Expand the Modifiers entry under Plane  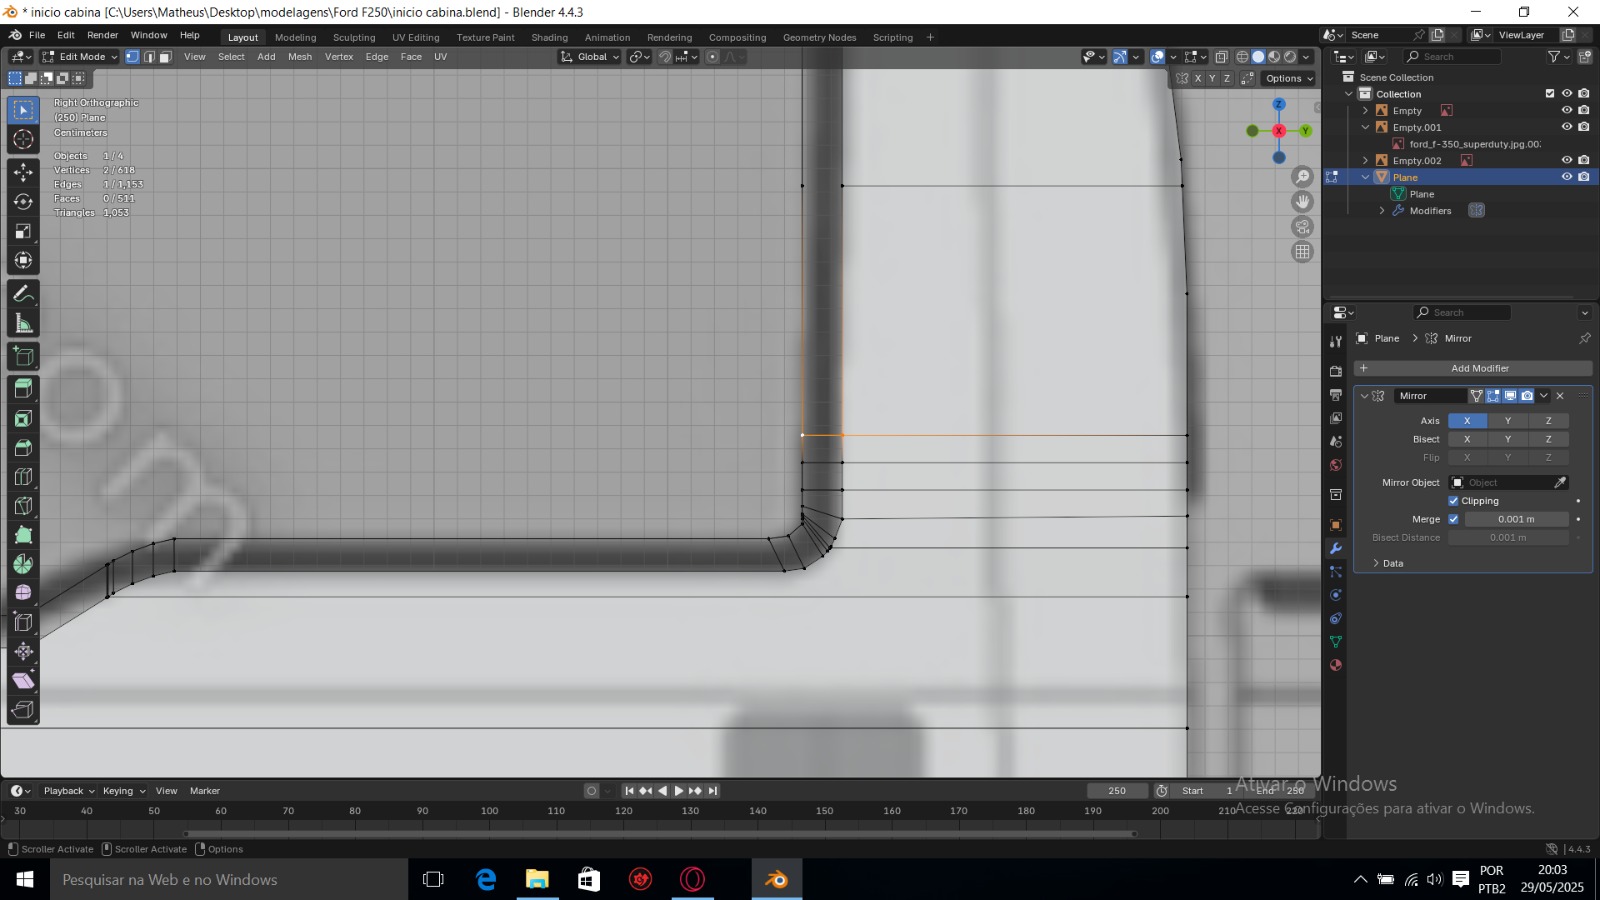coord(1382,211)
